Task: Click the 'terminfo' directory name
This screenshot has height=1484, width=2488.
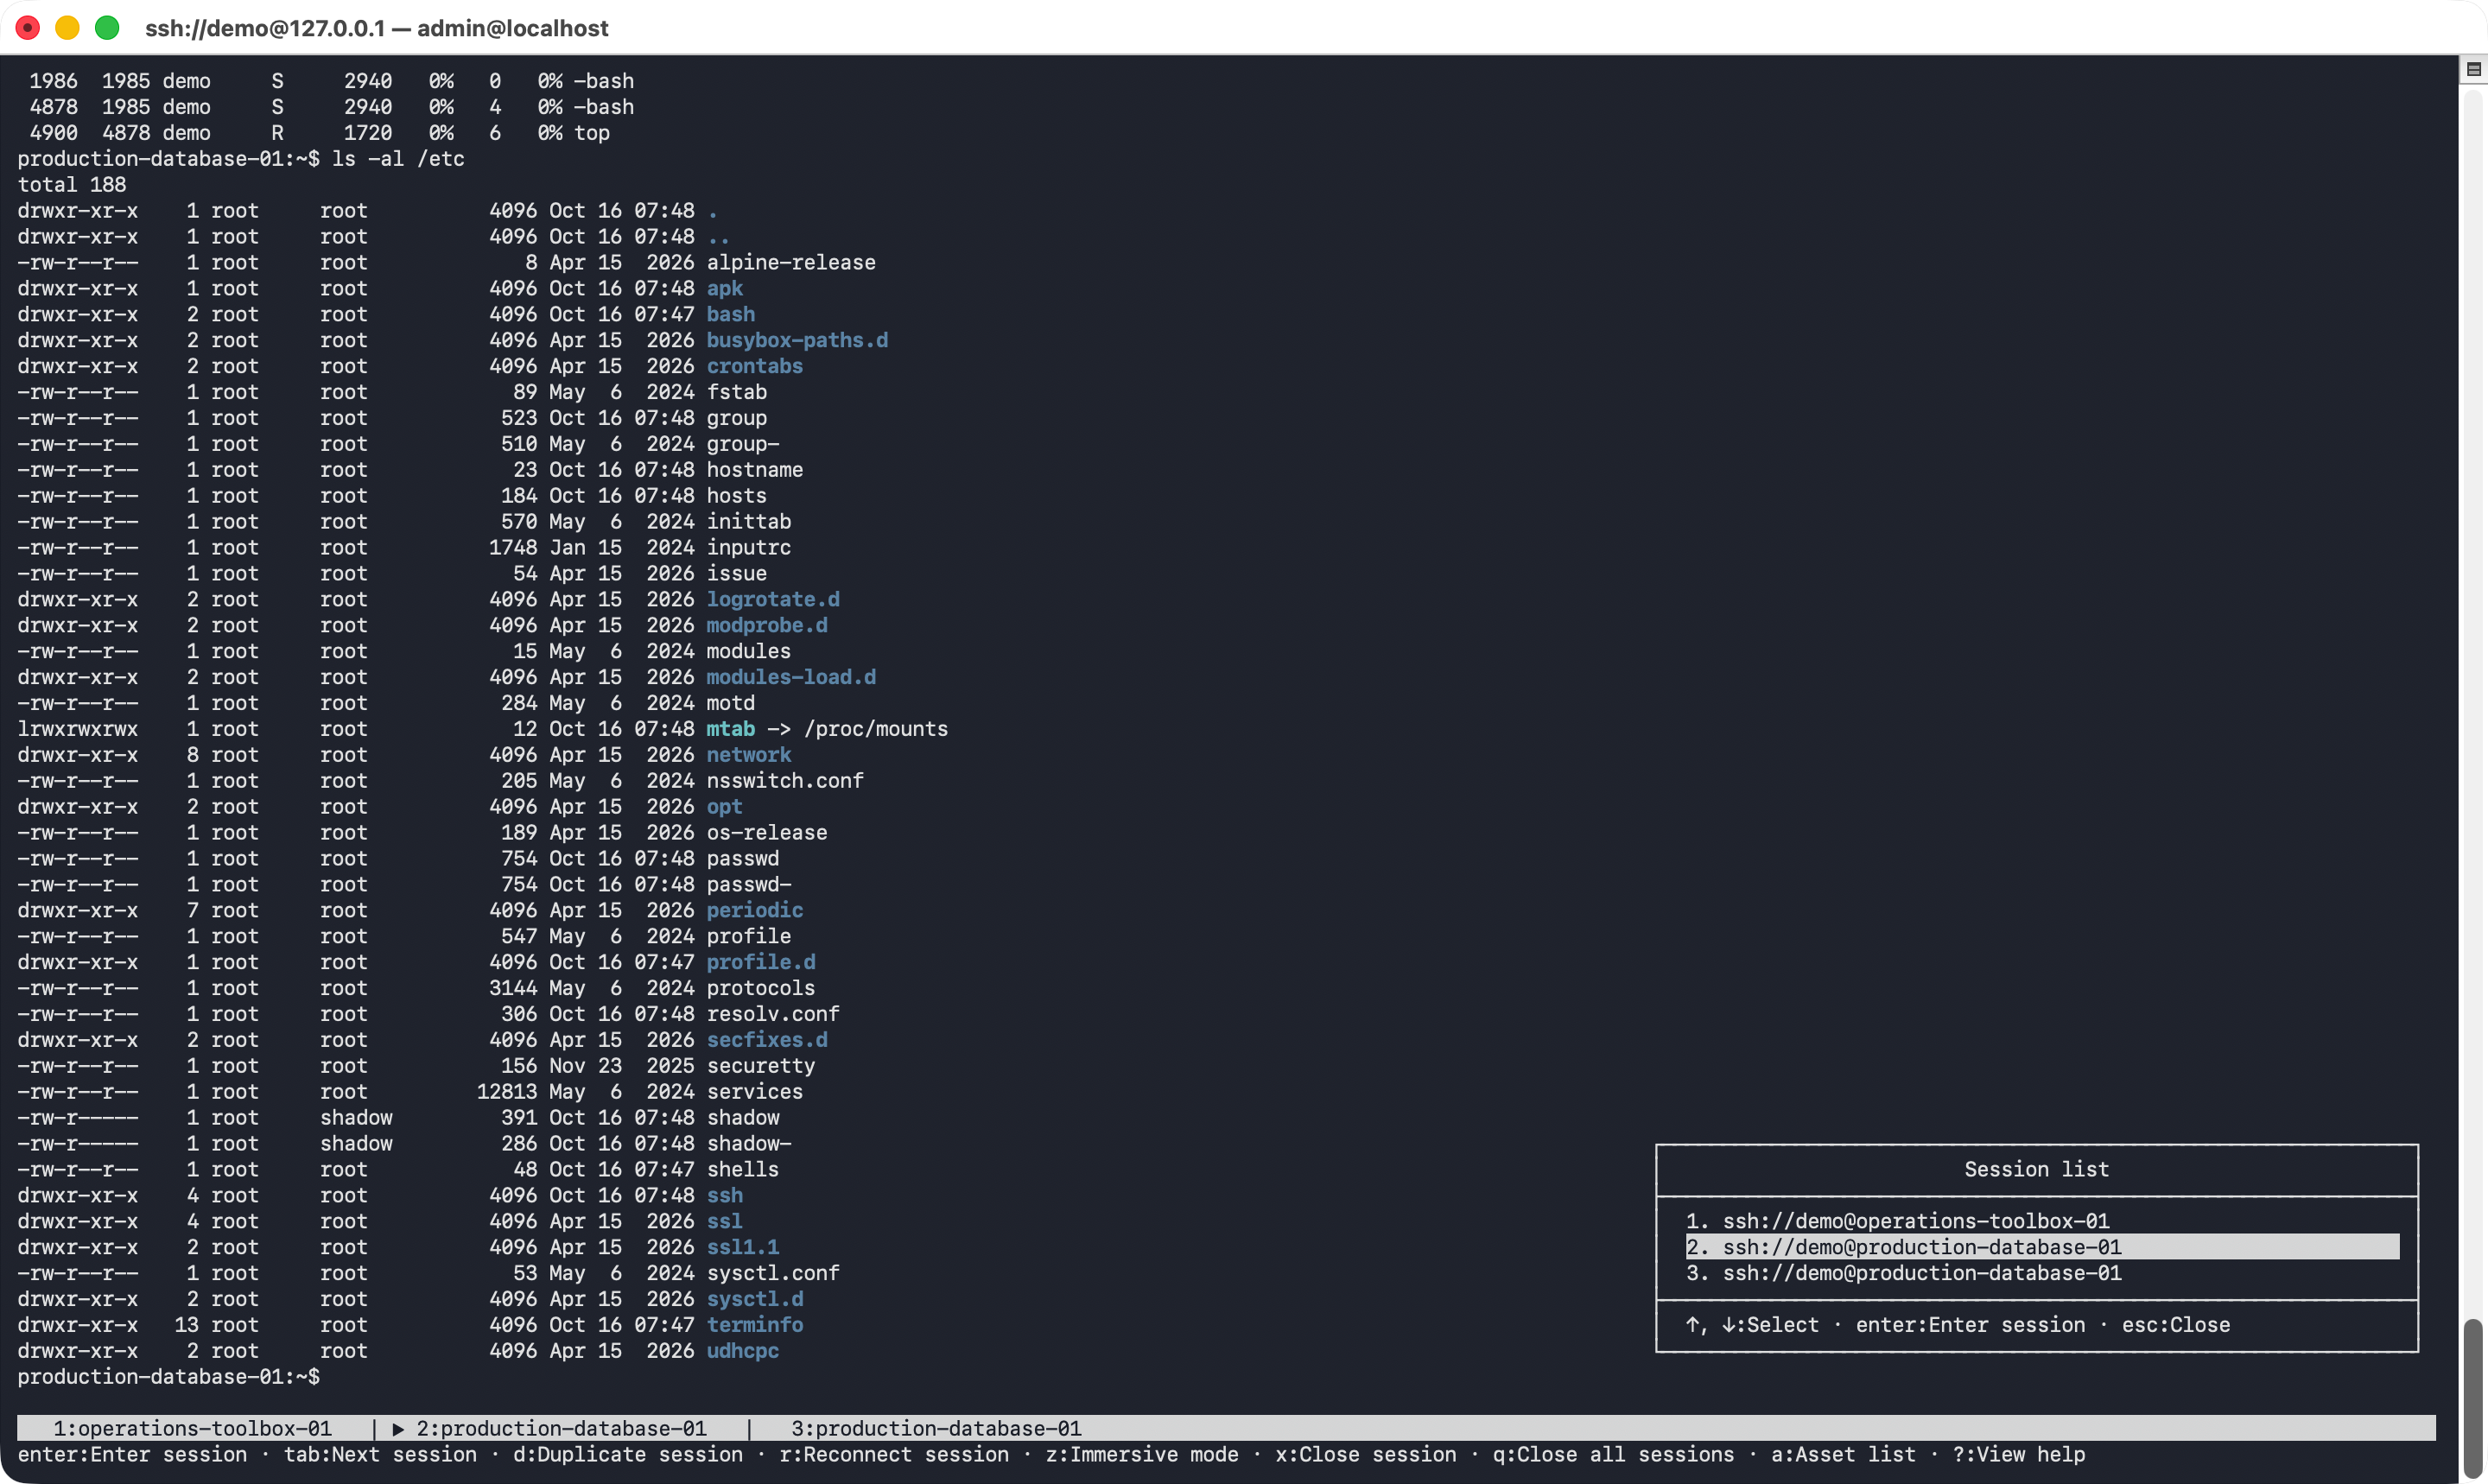Action: (754, 1325)
